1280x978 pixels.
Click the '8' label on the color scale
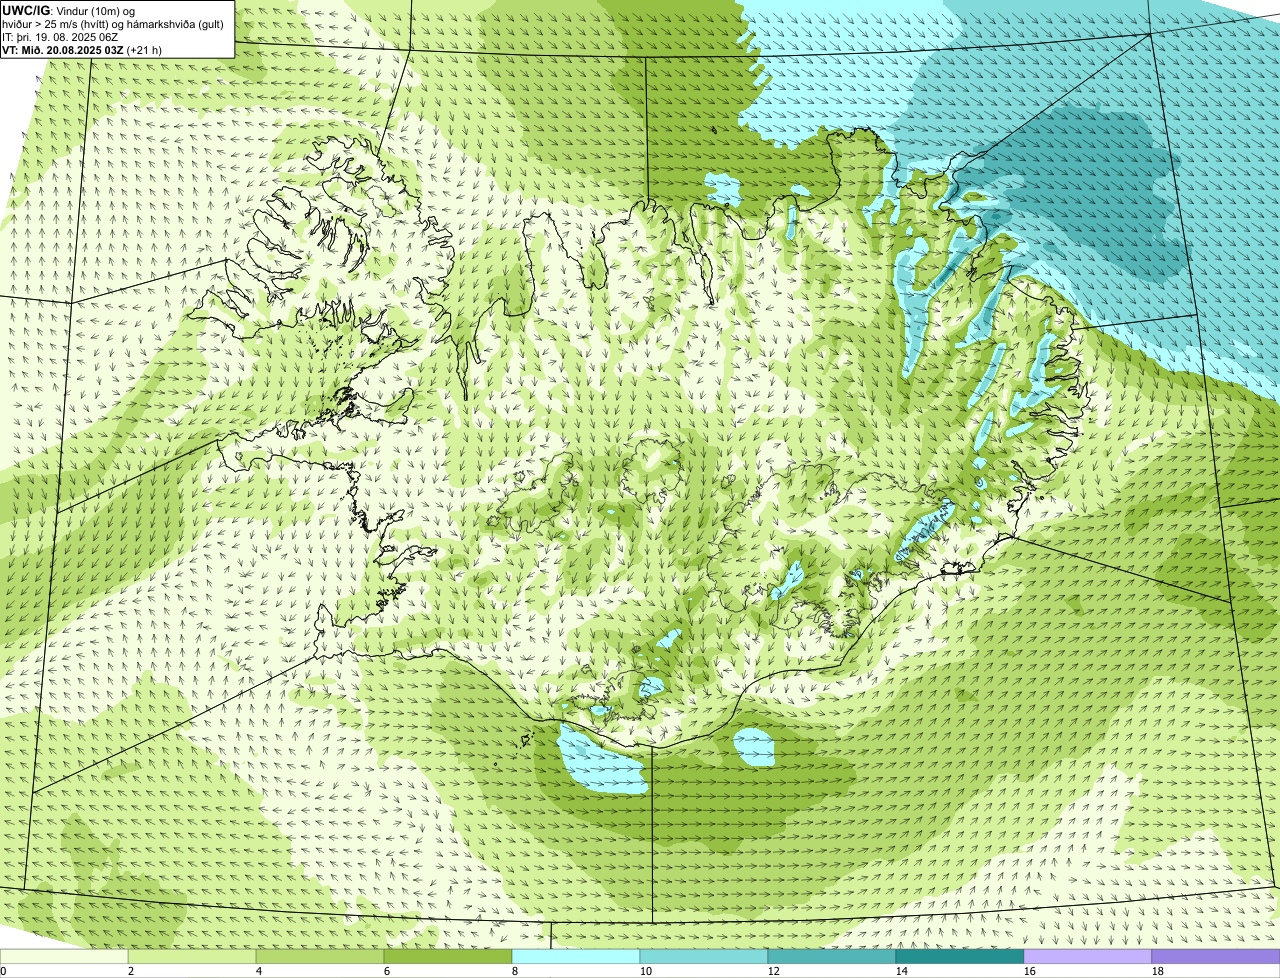point(515,971)
